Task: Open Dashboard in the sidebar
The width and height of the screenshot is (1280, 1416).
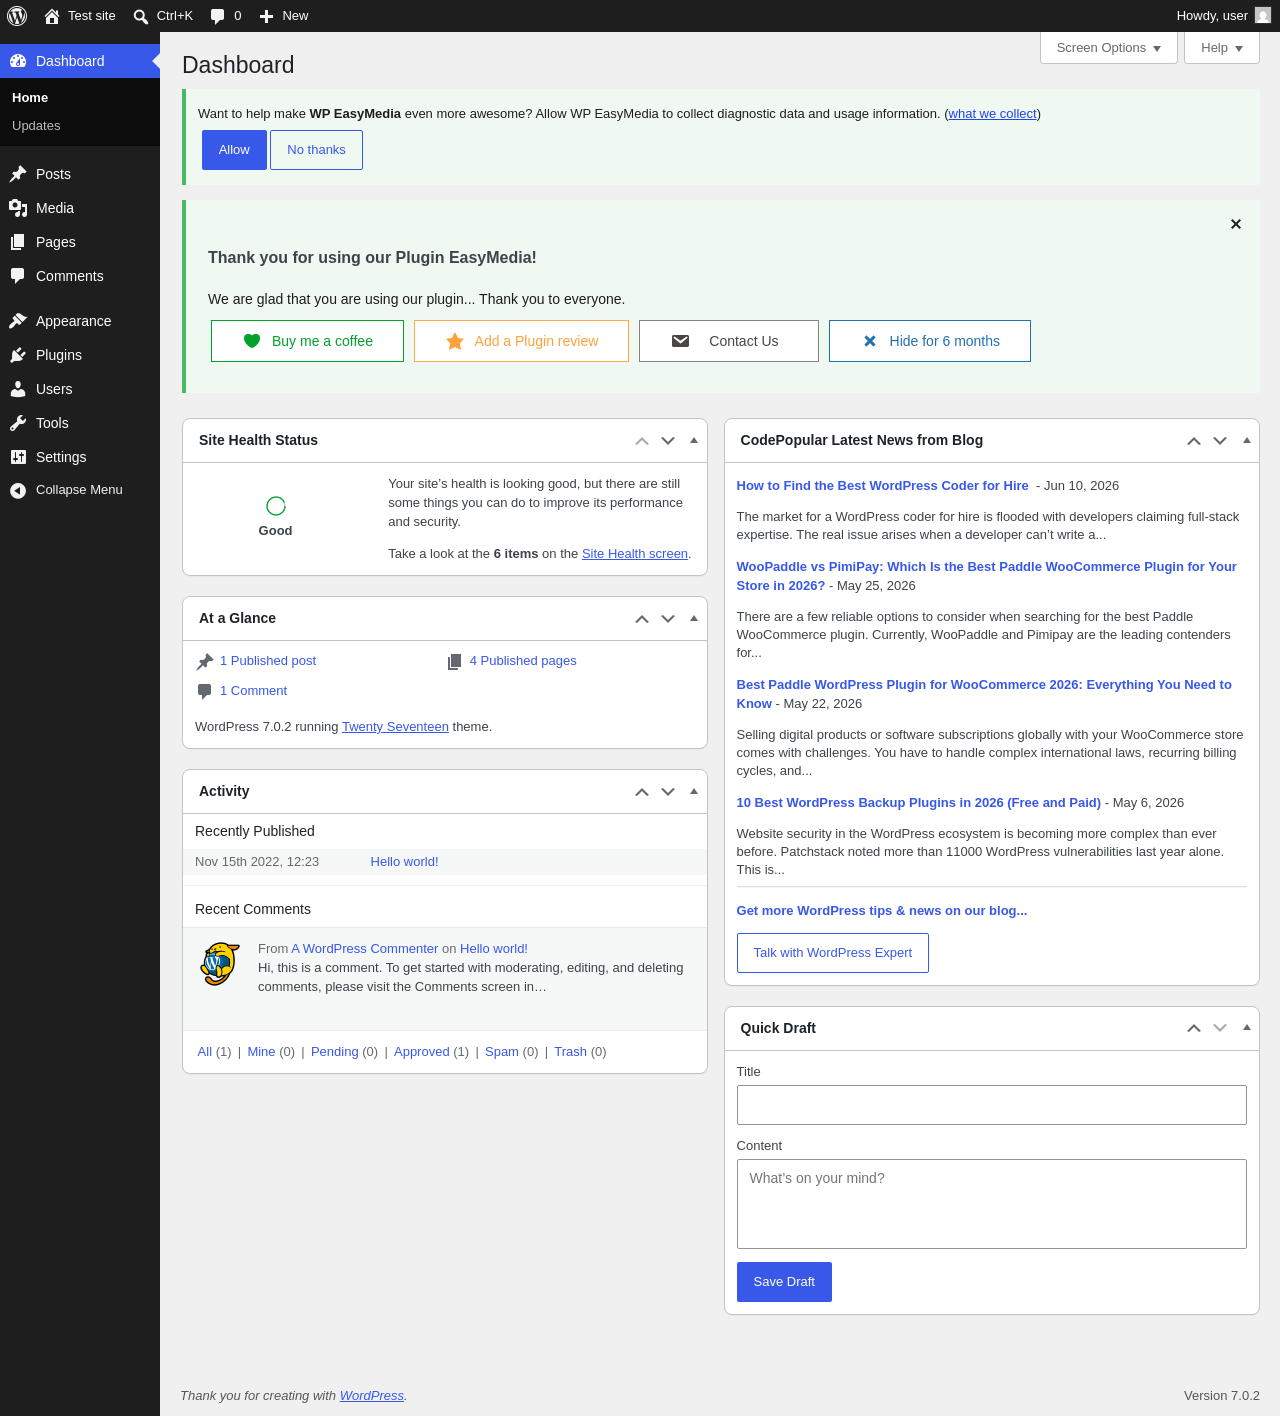Action: pos(80,61)
